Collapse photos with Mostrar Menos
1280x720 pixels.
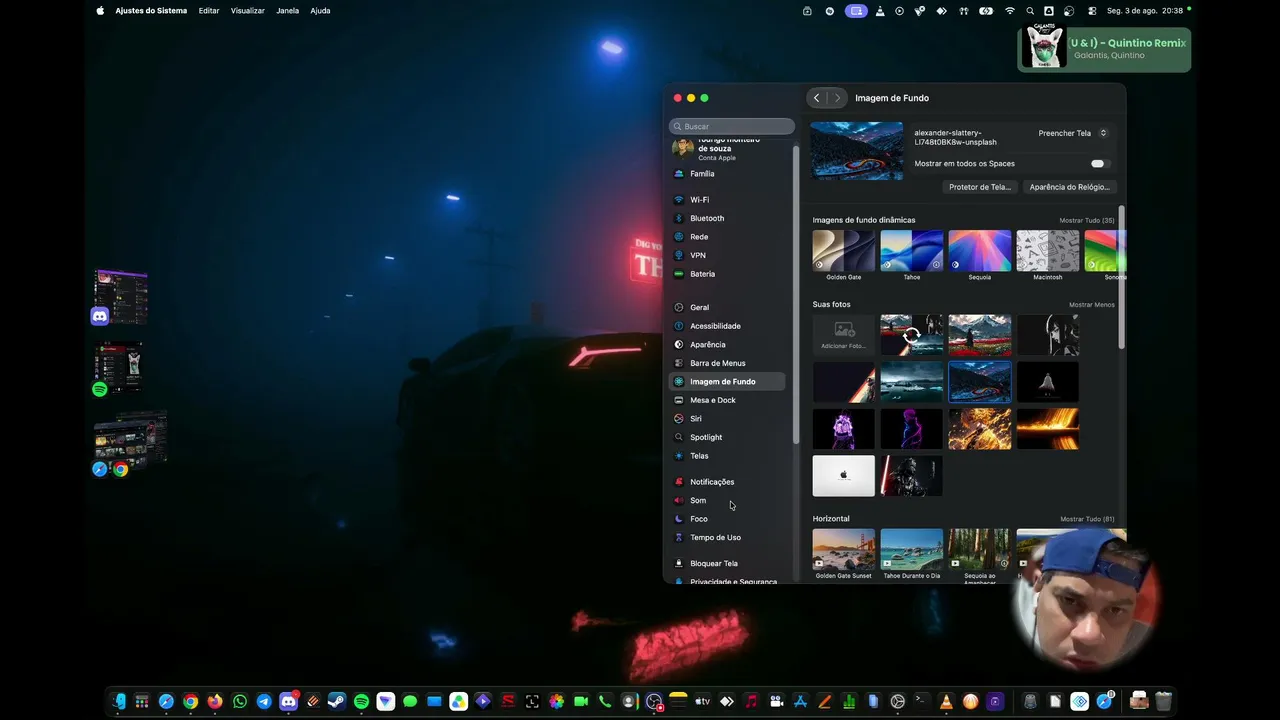pyautogui.click(x=1092, y=305)
